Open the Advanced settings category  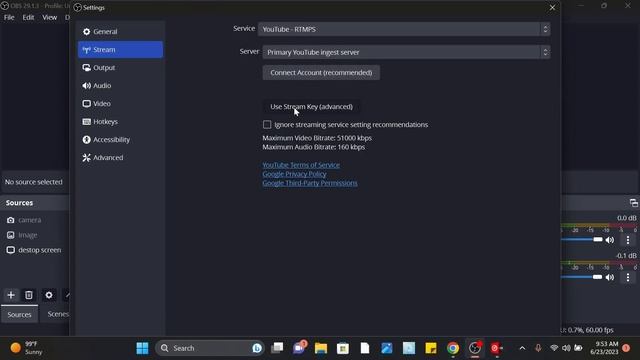(x=120, y=158)
